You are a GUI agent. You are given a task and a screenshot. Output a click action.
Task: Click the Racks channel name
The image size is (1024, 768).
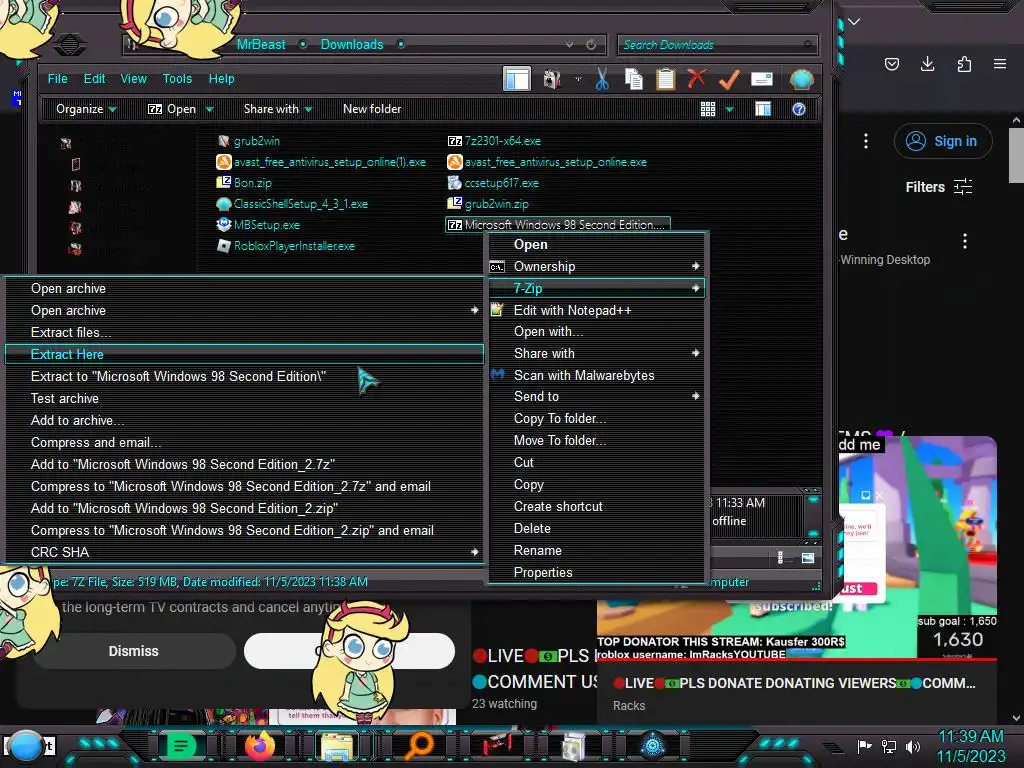pos(629,706)
